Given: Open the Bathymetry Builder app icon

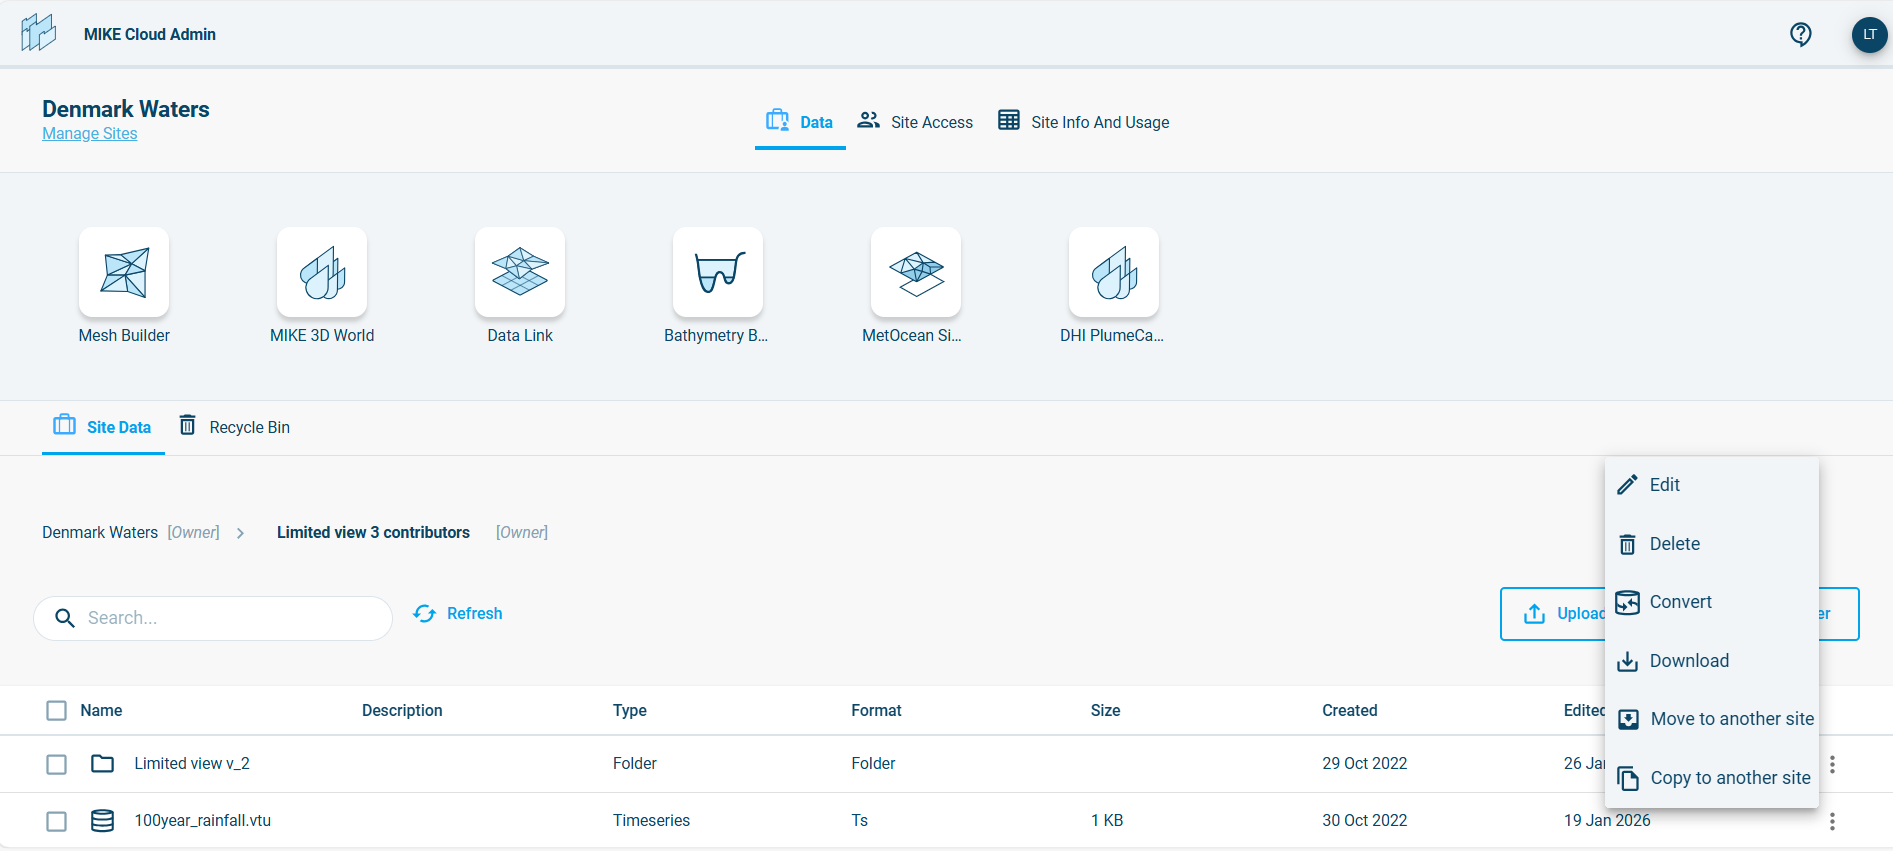Looking at the screenshot, I should coord(718,273).
